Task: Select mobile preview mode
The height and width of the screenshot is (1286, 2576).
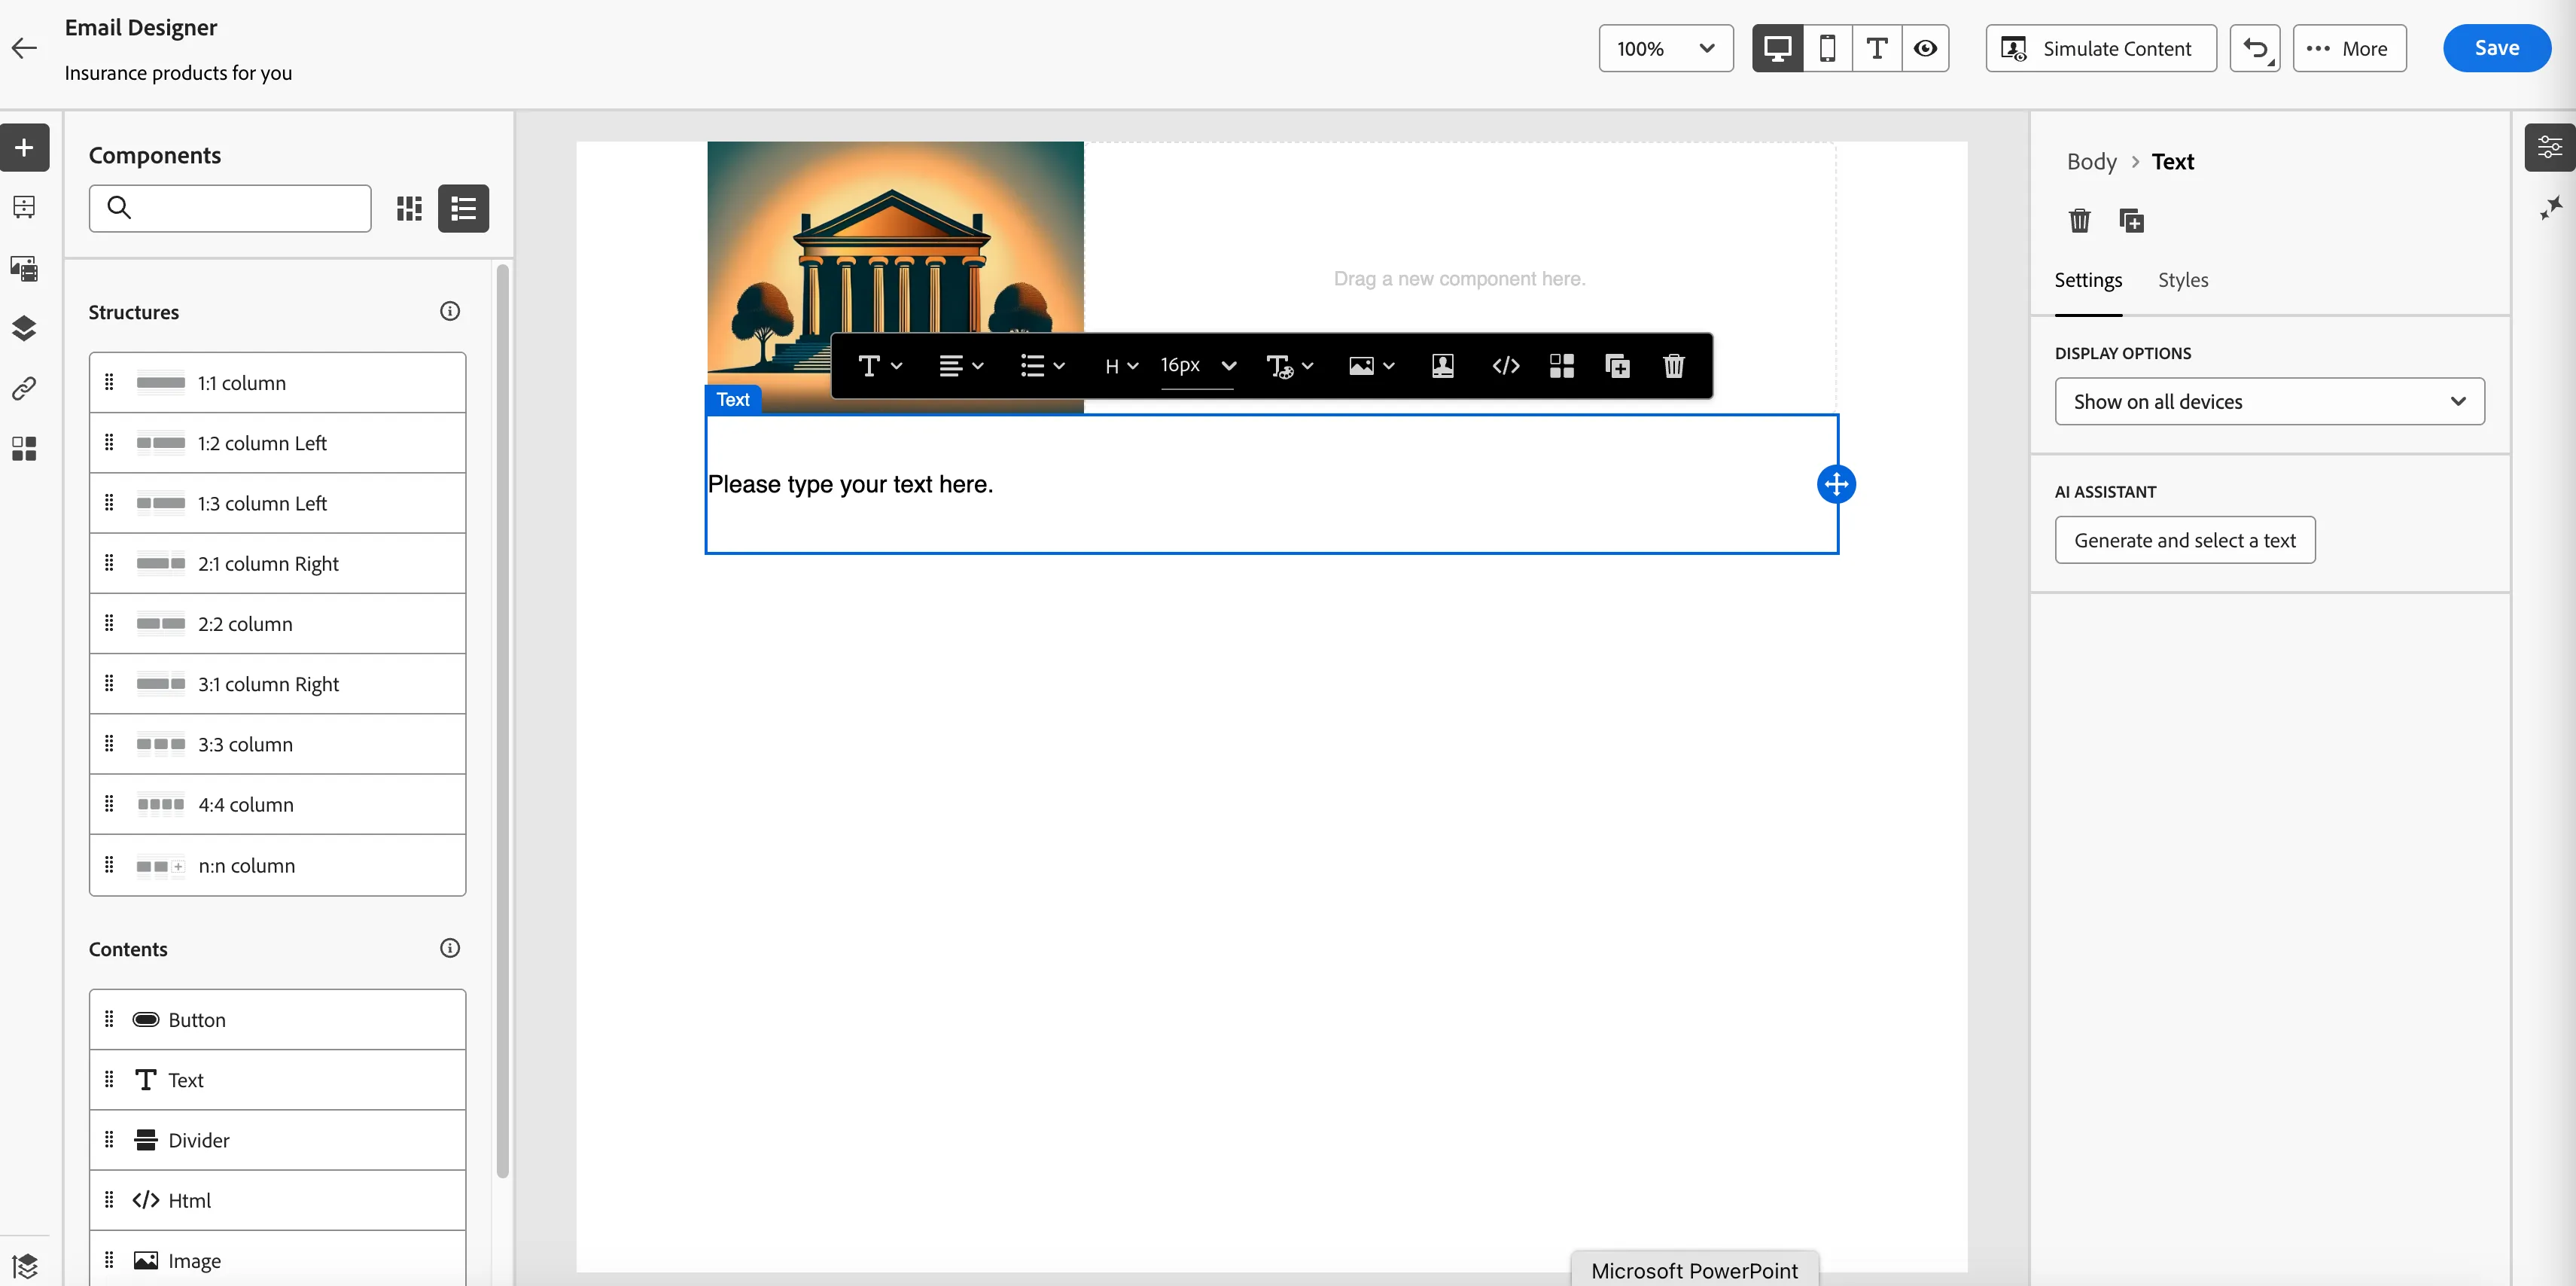Action: coord(1827,48)
